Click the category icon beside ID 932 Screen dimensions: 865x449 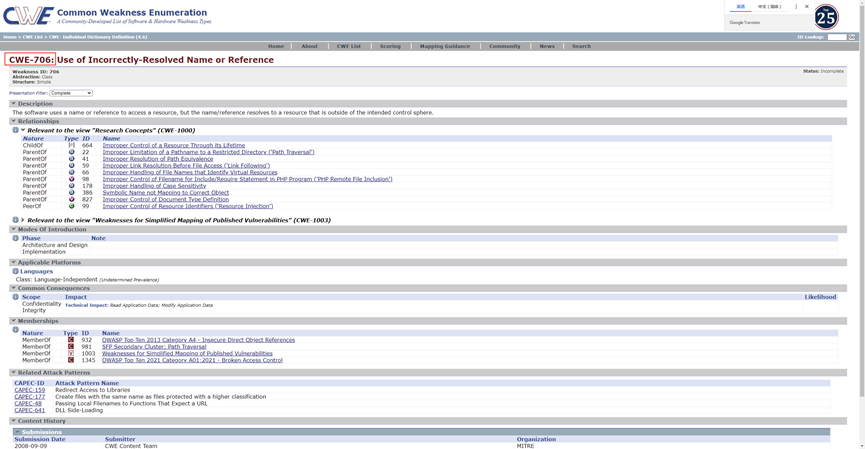coord(71,340)
